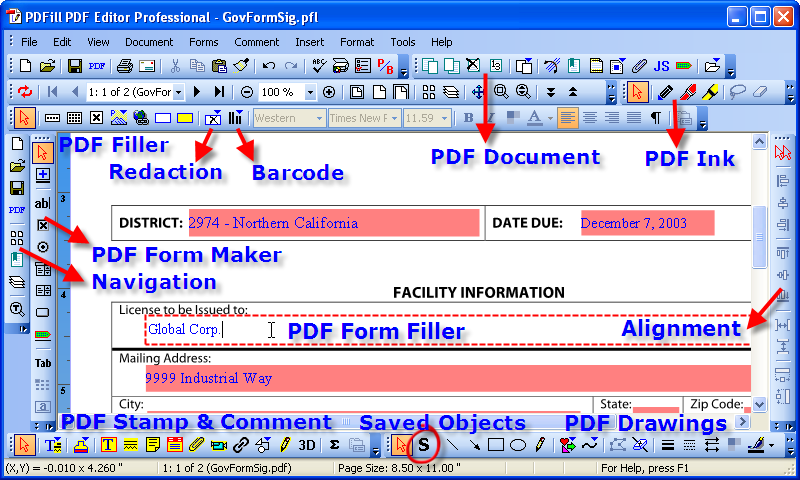The width and height of the screenshot is (800, 480).
Task: Click the font color A swatch
Action: (x=534, y=118)
